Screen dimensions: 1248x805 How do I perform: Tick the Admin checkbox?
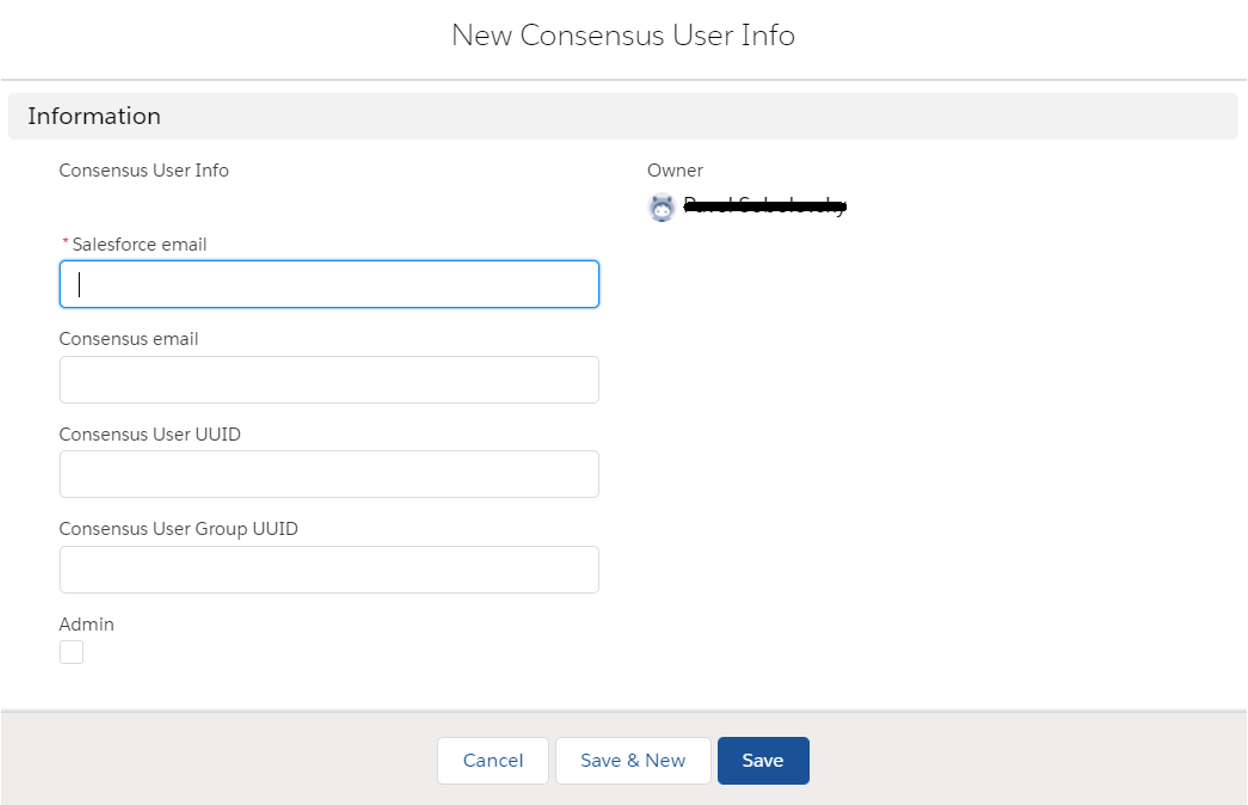tap(71, 652)
